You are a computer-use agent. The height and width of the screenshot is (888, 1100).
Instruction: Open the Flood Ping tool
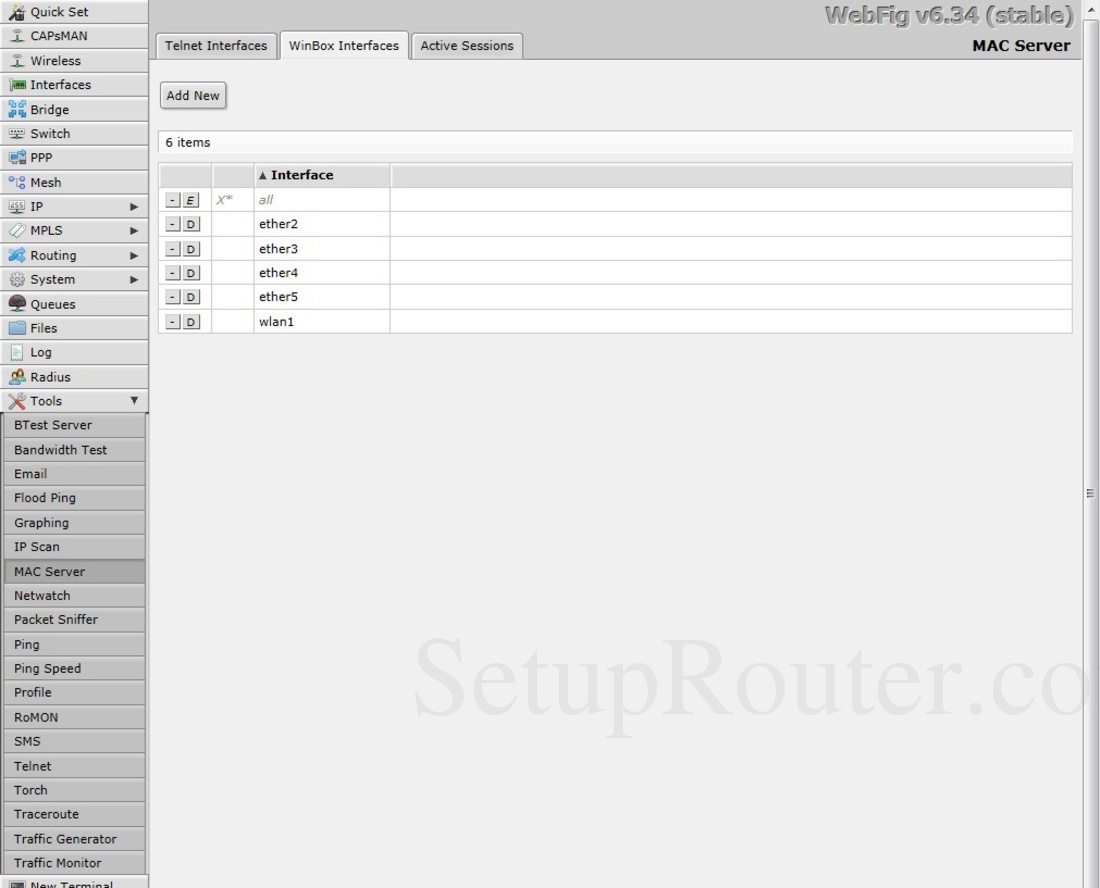[74, 498]
